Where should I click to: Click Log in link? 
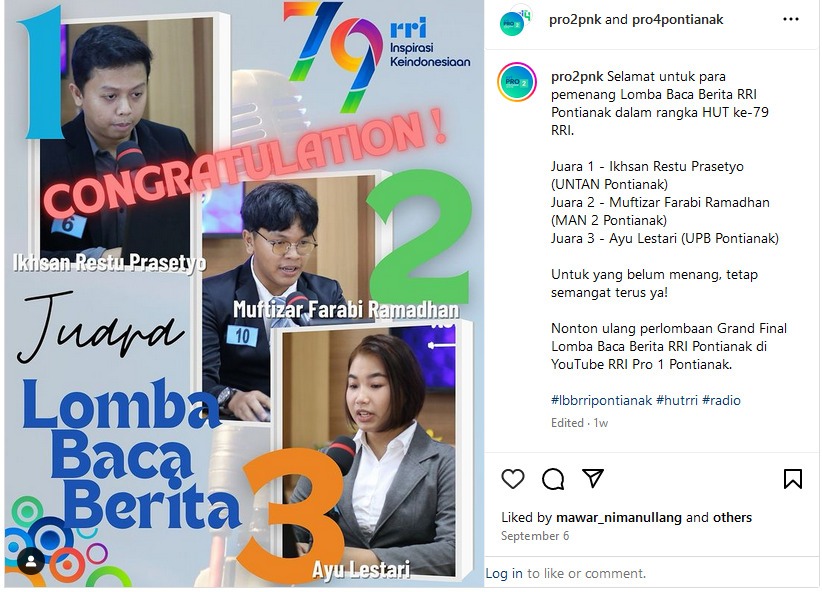point(504,573)
